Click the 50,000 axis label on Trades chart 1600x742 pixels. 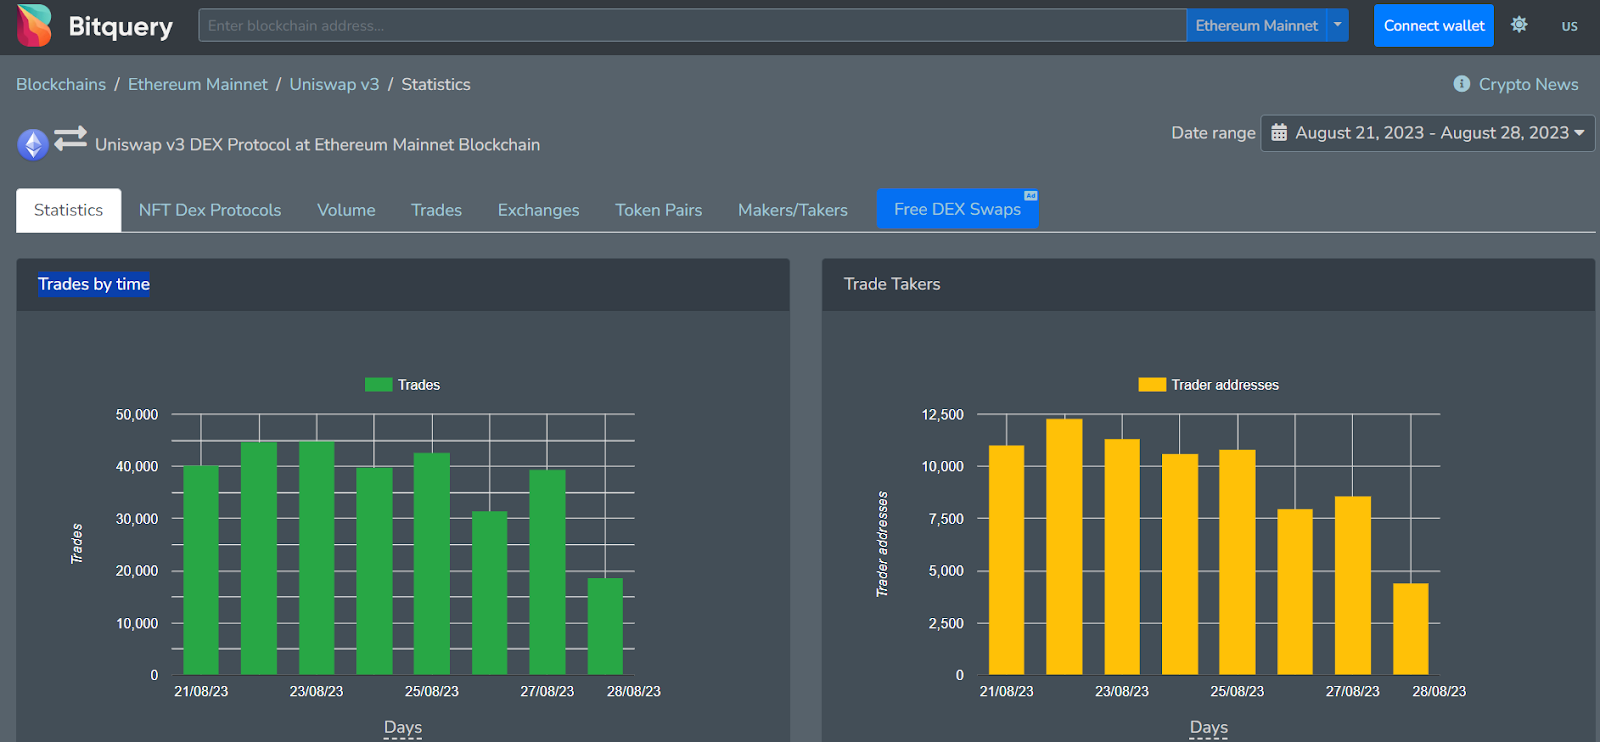point(137,414)
